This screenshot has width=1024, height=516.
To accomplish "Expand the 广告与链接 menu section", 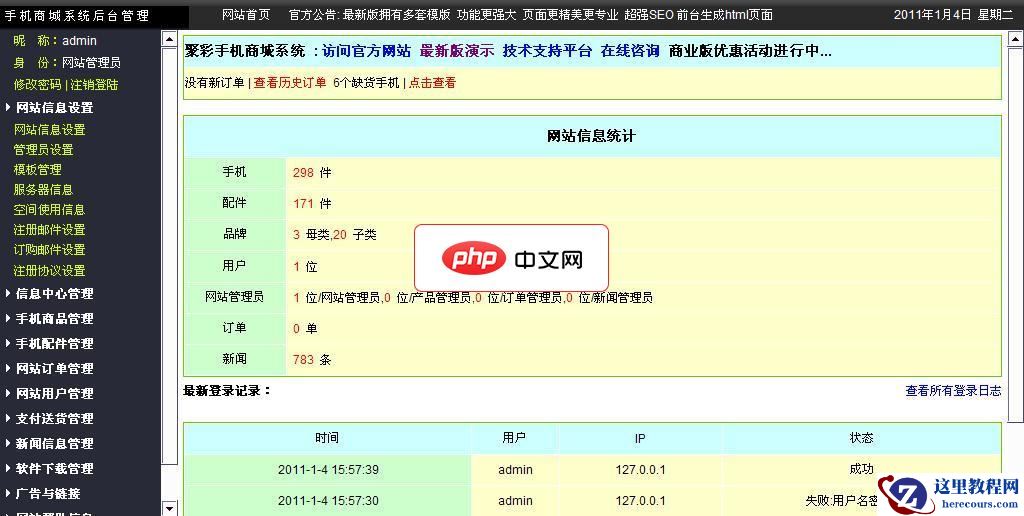I will pos(48,494).
